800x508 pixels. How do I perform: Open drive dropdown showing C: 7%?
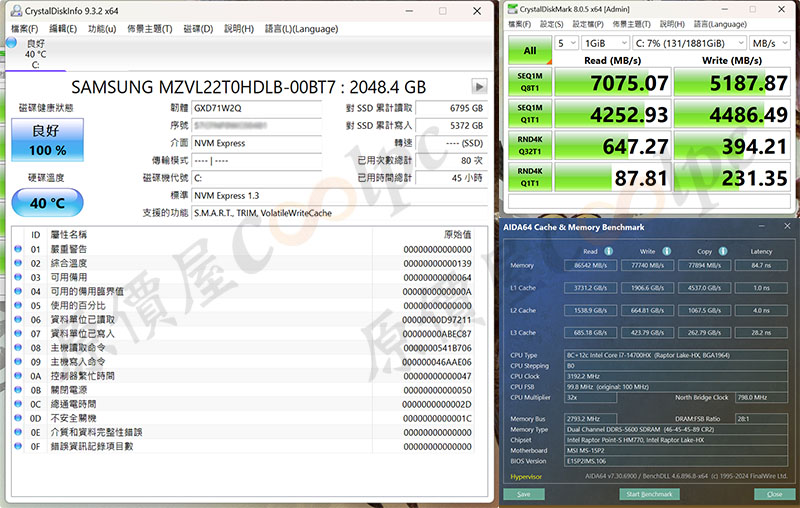[x=689, y=43]
